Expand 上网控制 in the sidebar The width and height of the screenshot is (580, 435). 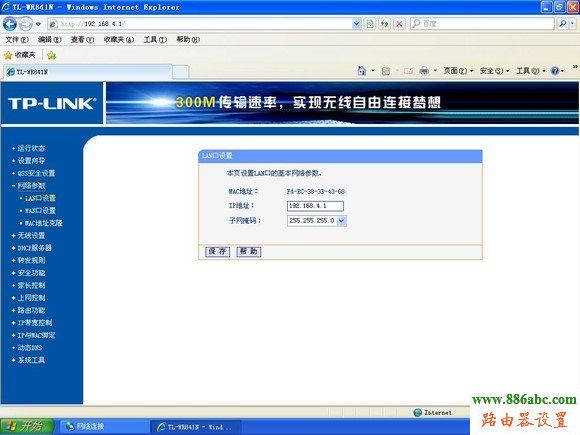31,298
